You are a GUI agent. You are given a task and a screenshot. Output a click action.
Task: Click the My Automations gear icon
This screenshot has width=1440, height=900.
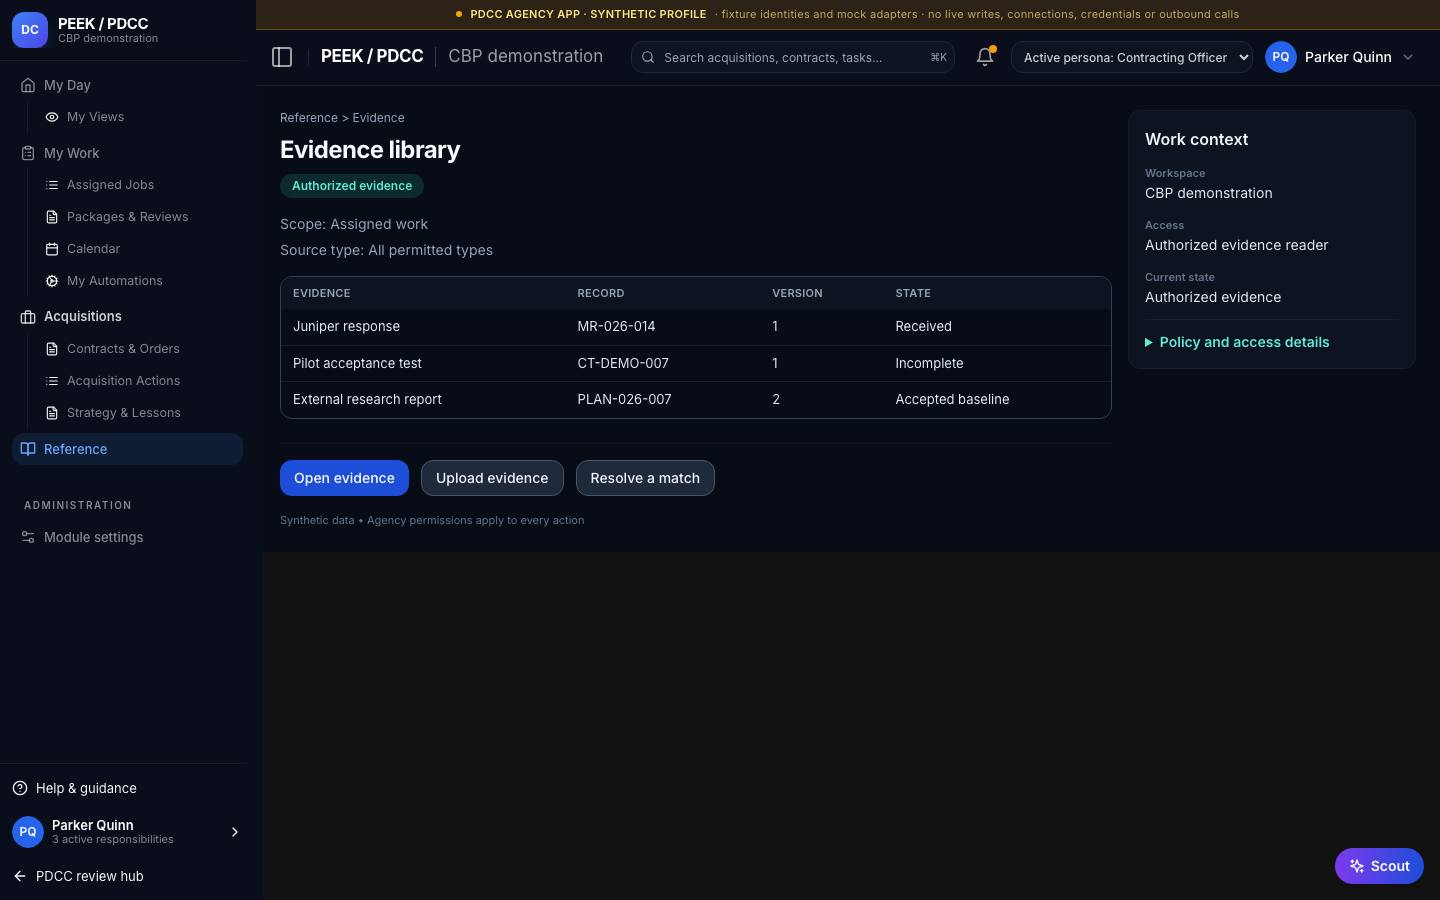coord(52,281)
